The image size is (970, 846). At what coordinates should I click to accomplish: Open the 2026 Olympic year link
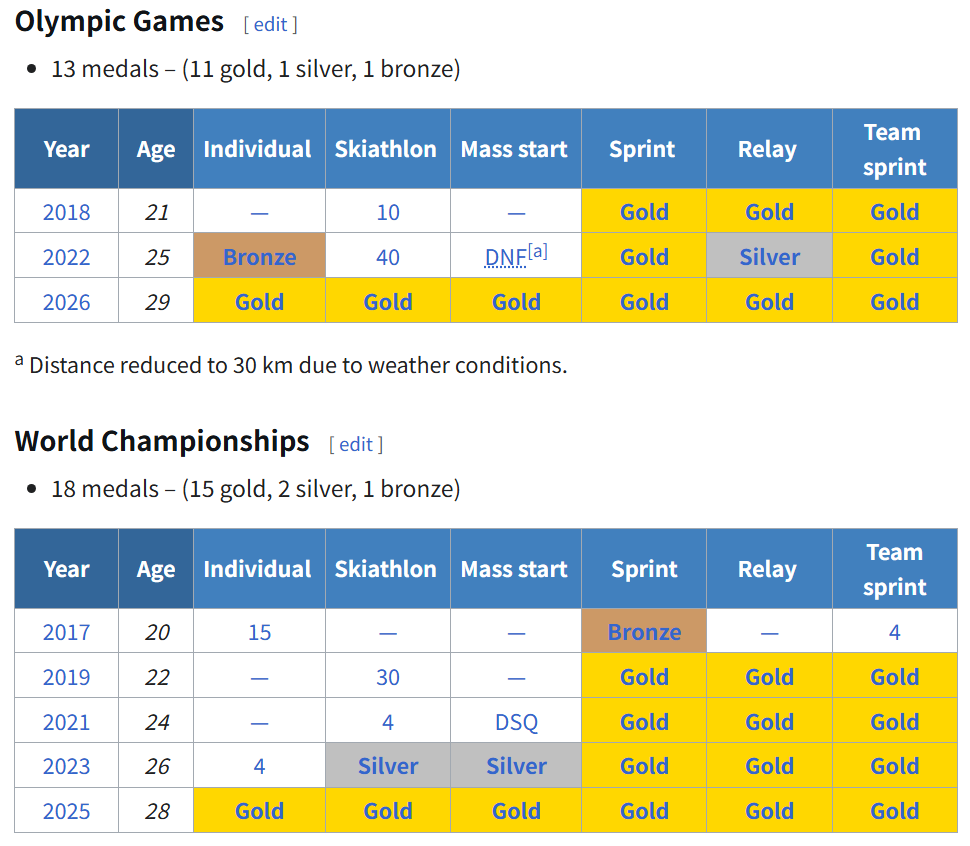tap(66, 302)
